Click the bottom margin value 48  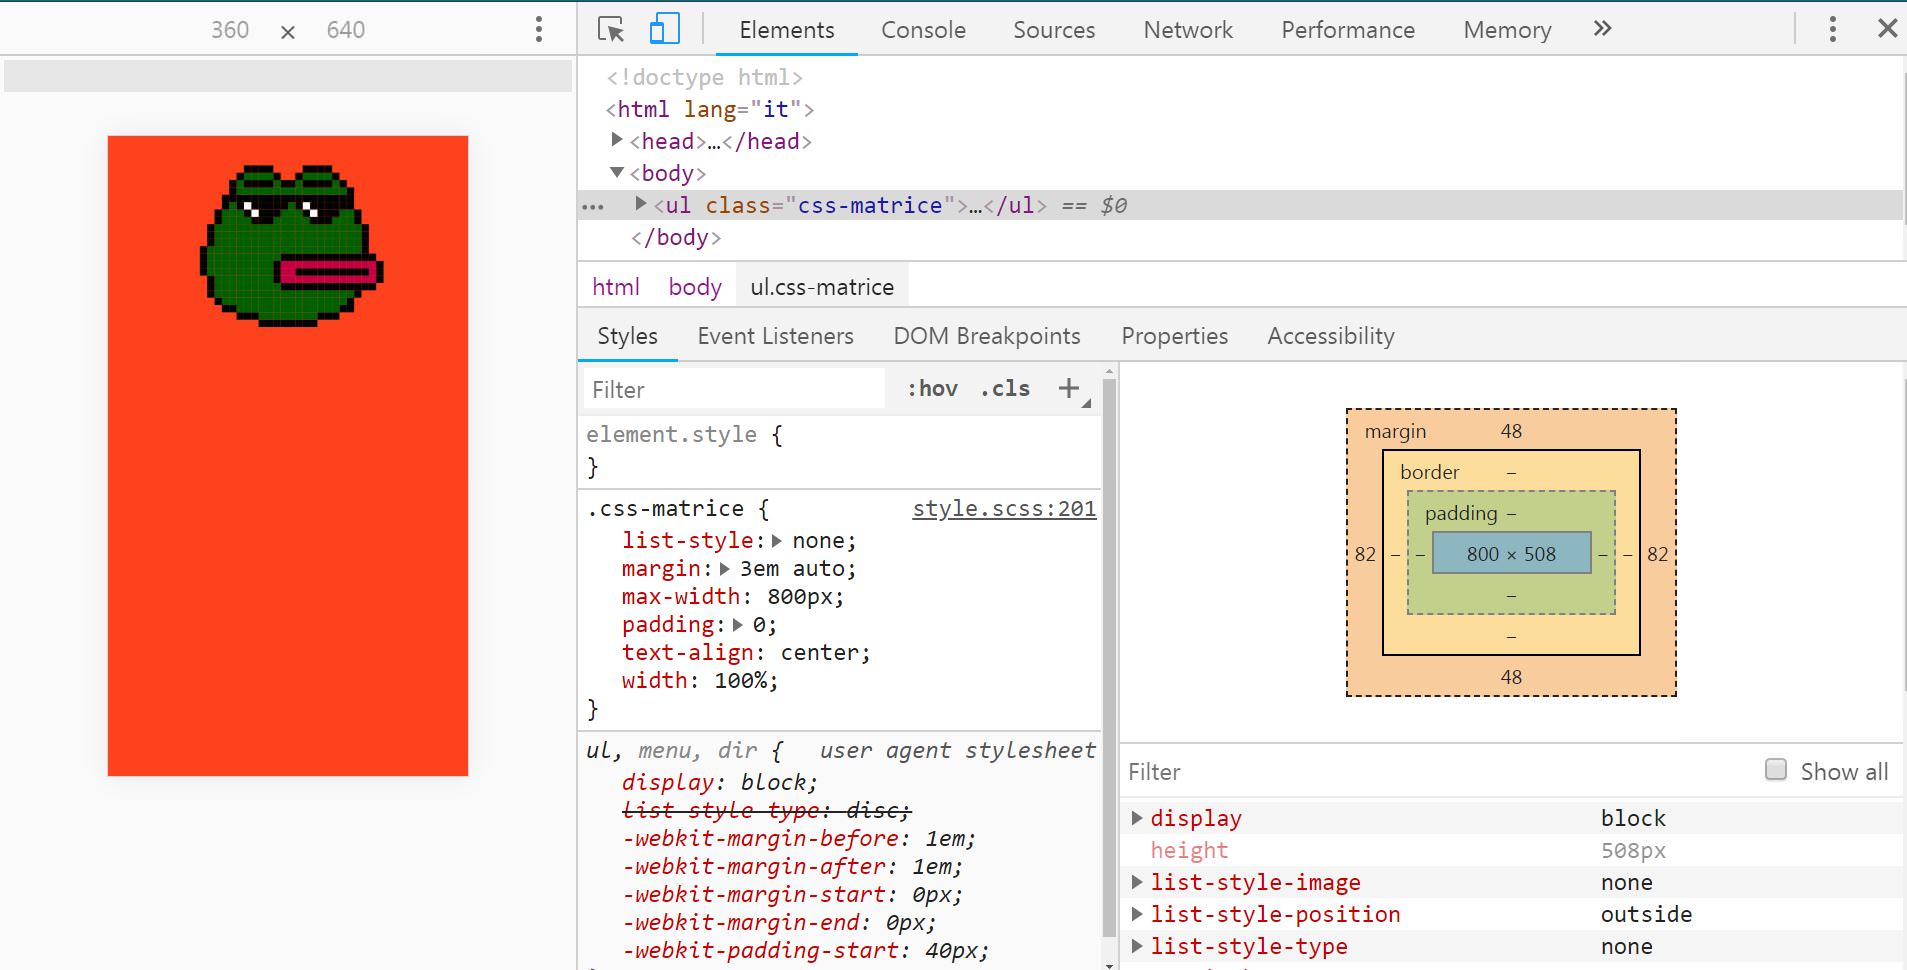click(x=1511, y=677)
